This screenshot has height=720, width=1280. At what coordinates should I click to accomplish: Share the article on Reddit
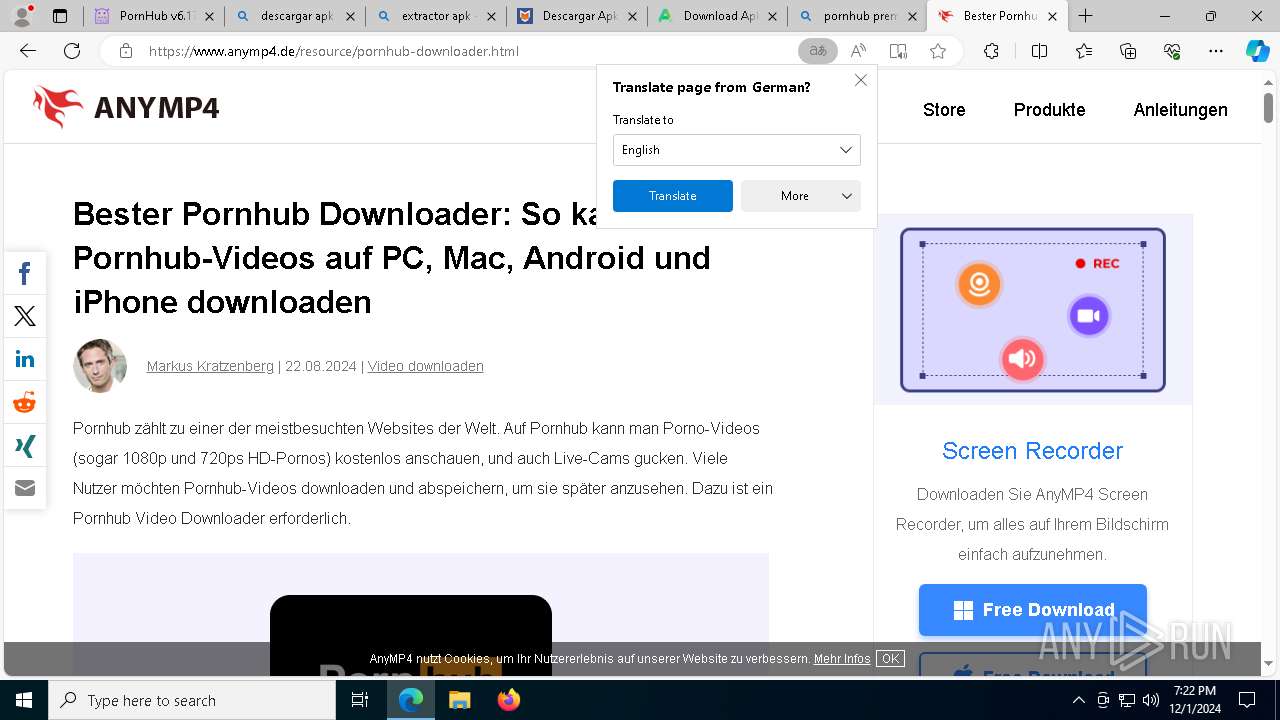(25, 402)
